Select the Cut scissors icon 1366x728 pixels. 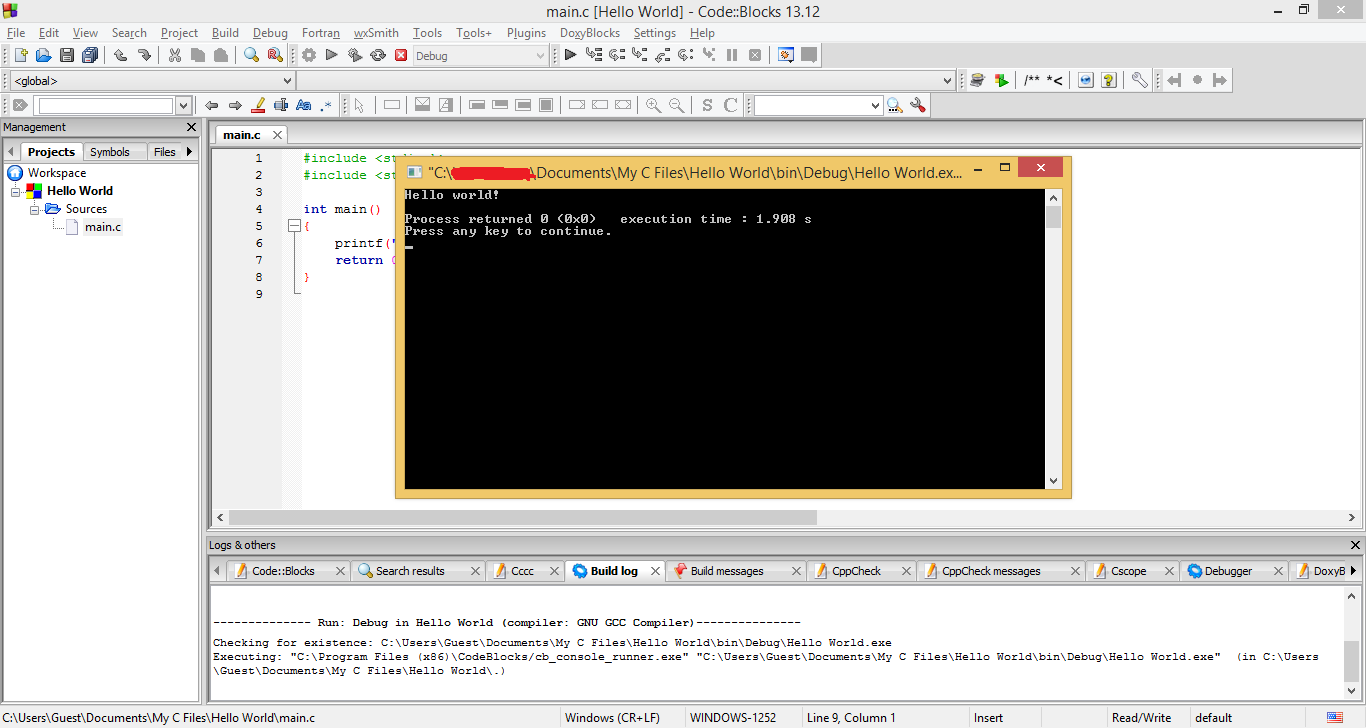coord(172,55)
